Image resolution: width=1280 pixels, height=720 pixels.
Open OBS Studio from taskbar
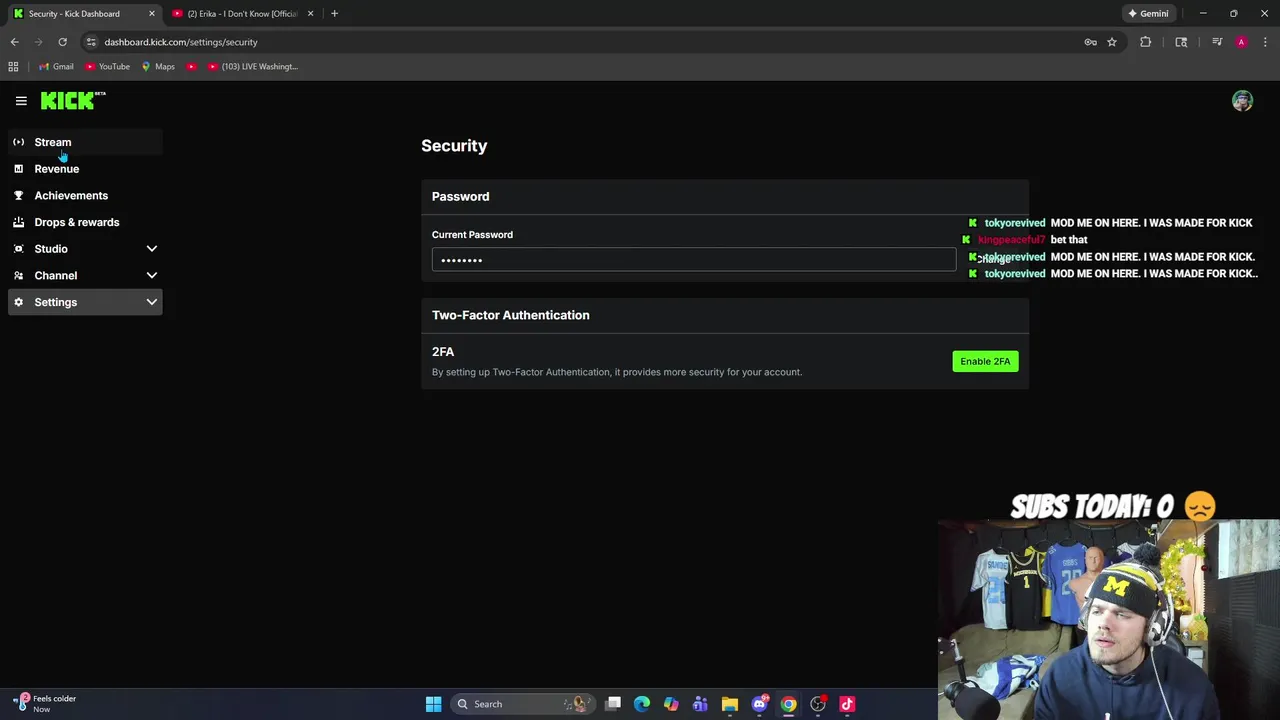pyautogui.click(x=818, y=704)
